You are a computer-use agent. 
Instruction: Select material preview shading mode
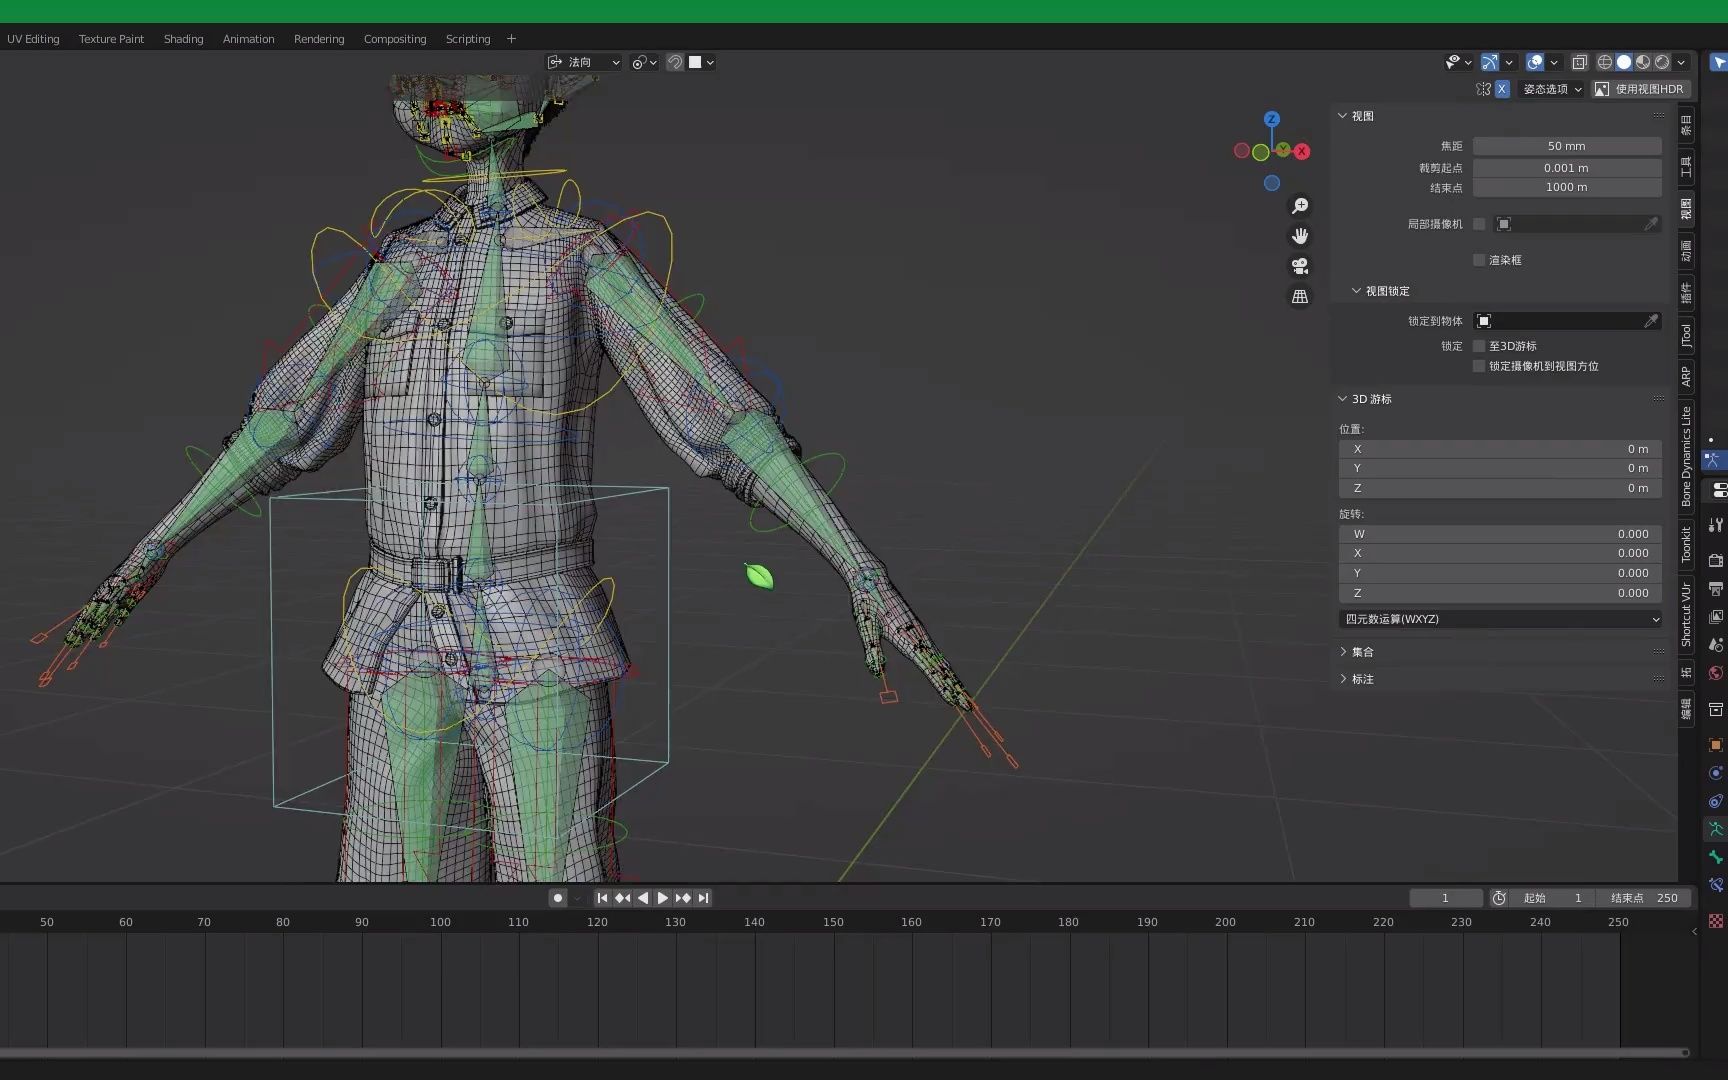click(x=1643, y=62)
